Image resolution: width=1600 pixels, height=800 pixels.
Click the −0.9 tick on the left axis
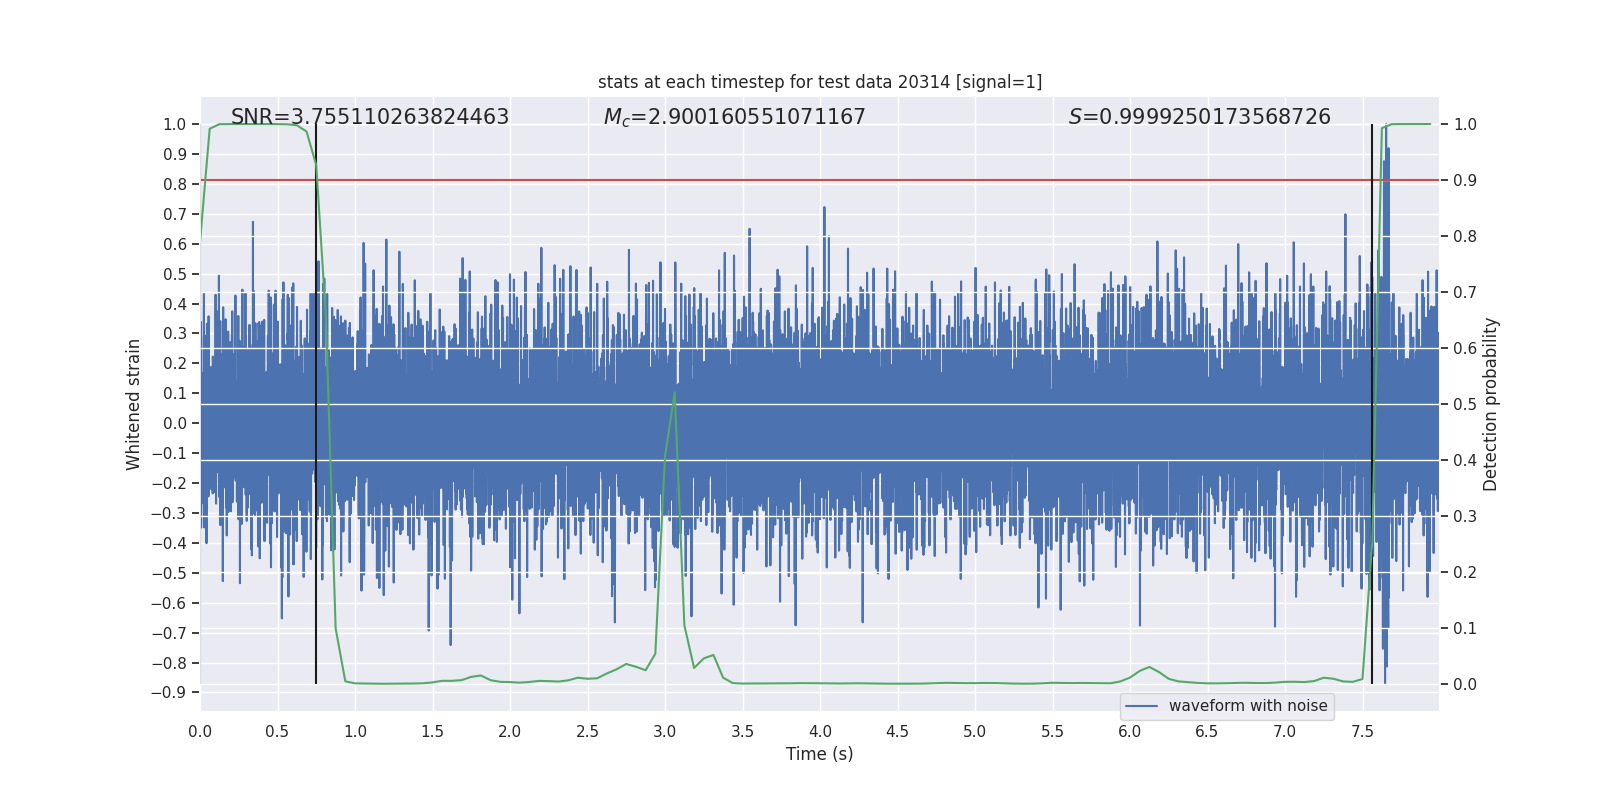coord(168,693)
